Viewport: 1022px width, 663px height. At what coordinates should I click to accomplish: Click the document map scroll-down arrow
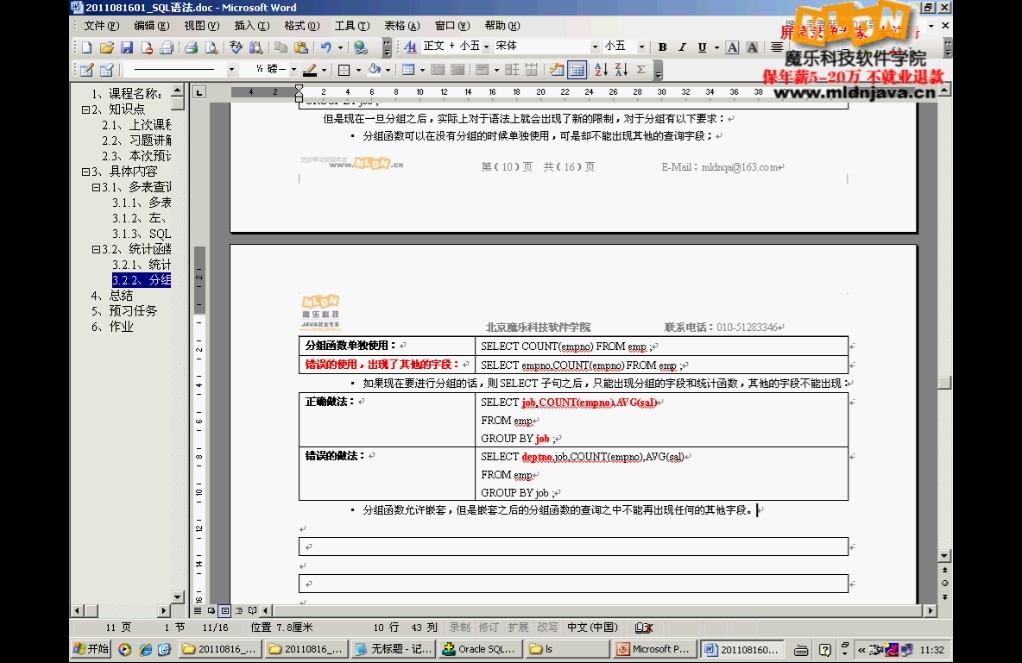(177, 597)
